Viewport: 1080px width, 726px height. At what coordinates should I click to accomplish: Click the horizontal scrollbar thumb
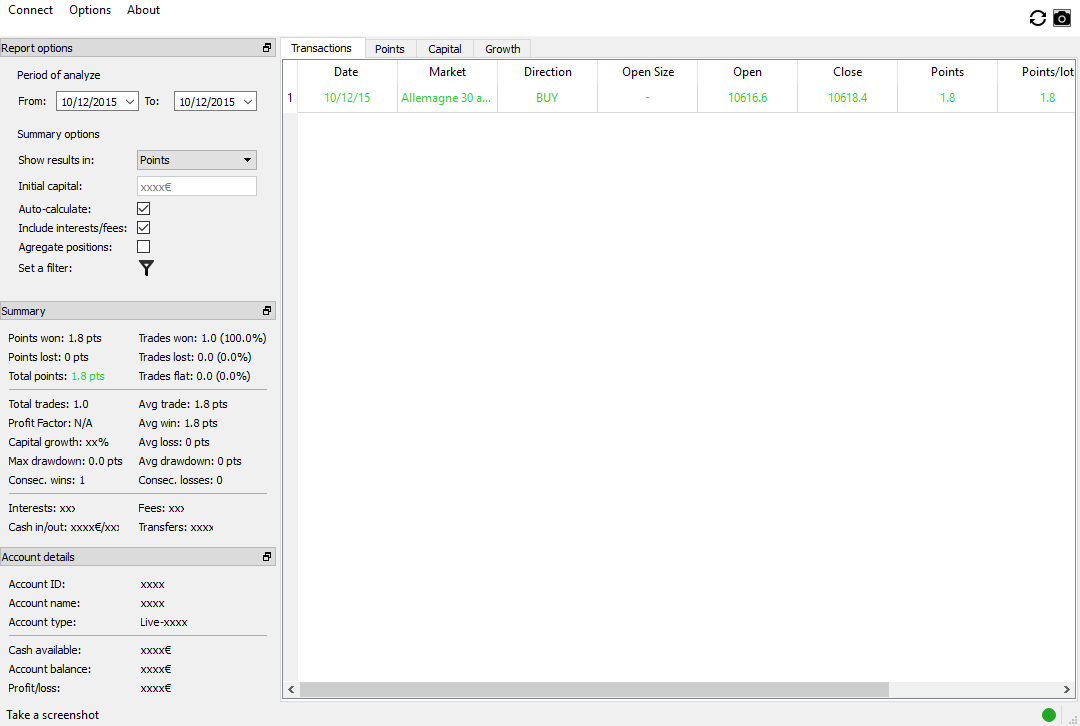click(x=594, y=689)
